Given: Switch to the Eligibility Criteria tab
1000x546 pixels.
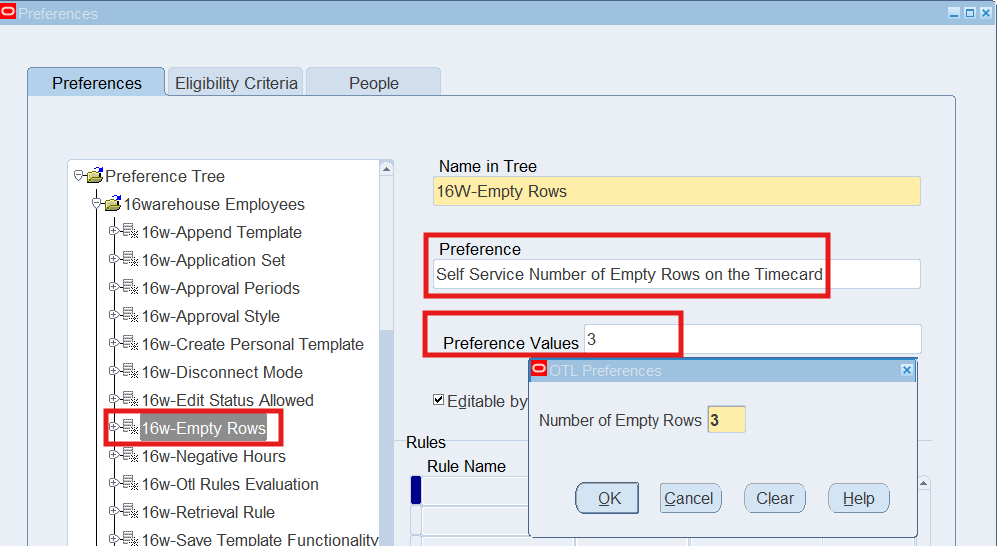Looking at the screenshot, I should tap(236, 83).
